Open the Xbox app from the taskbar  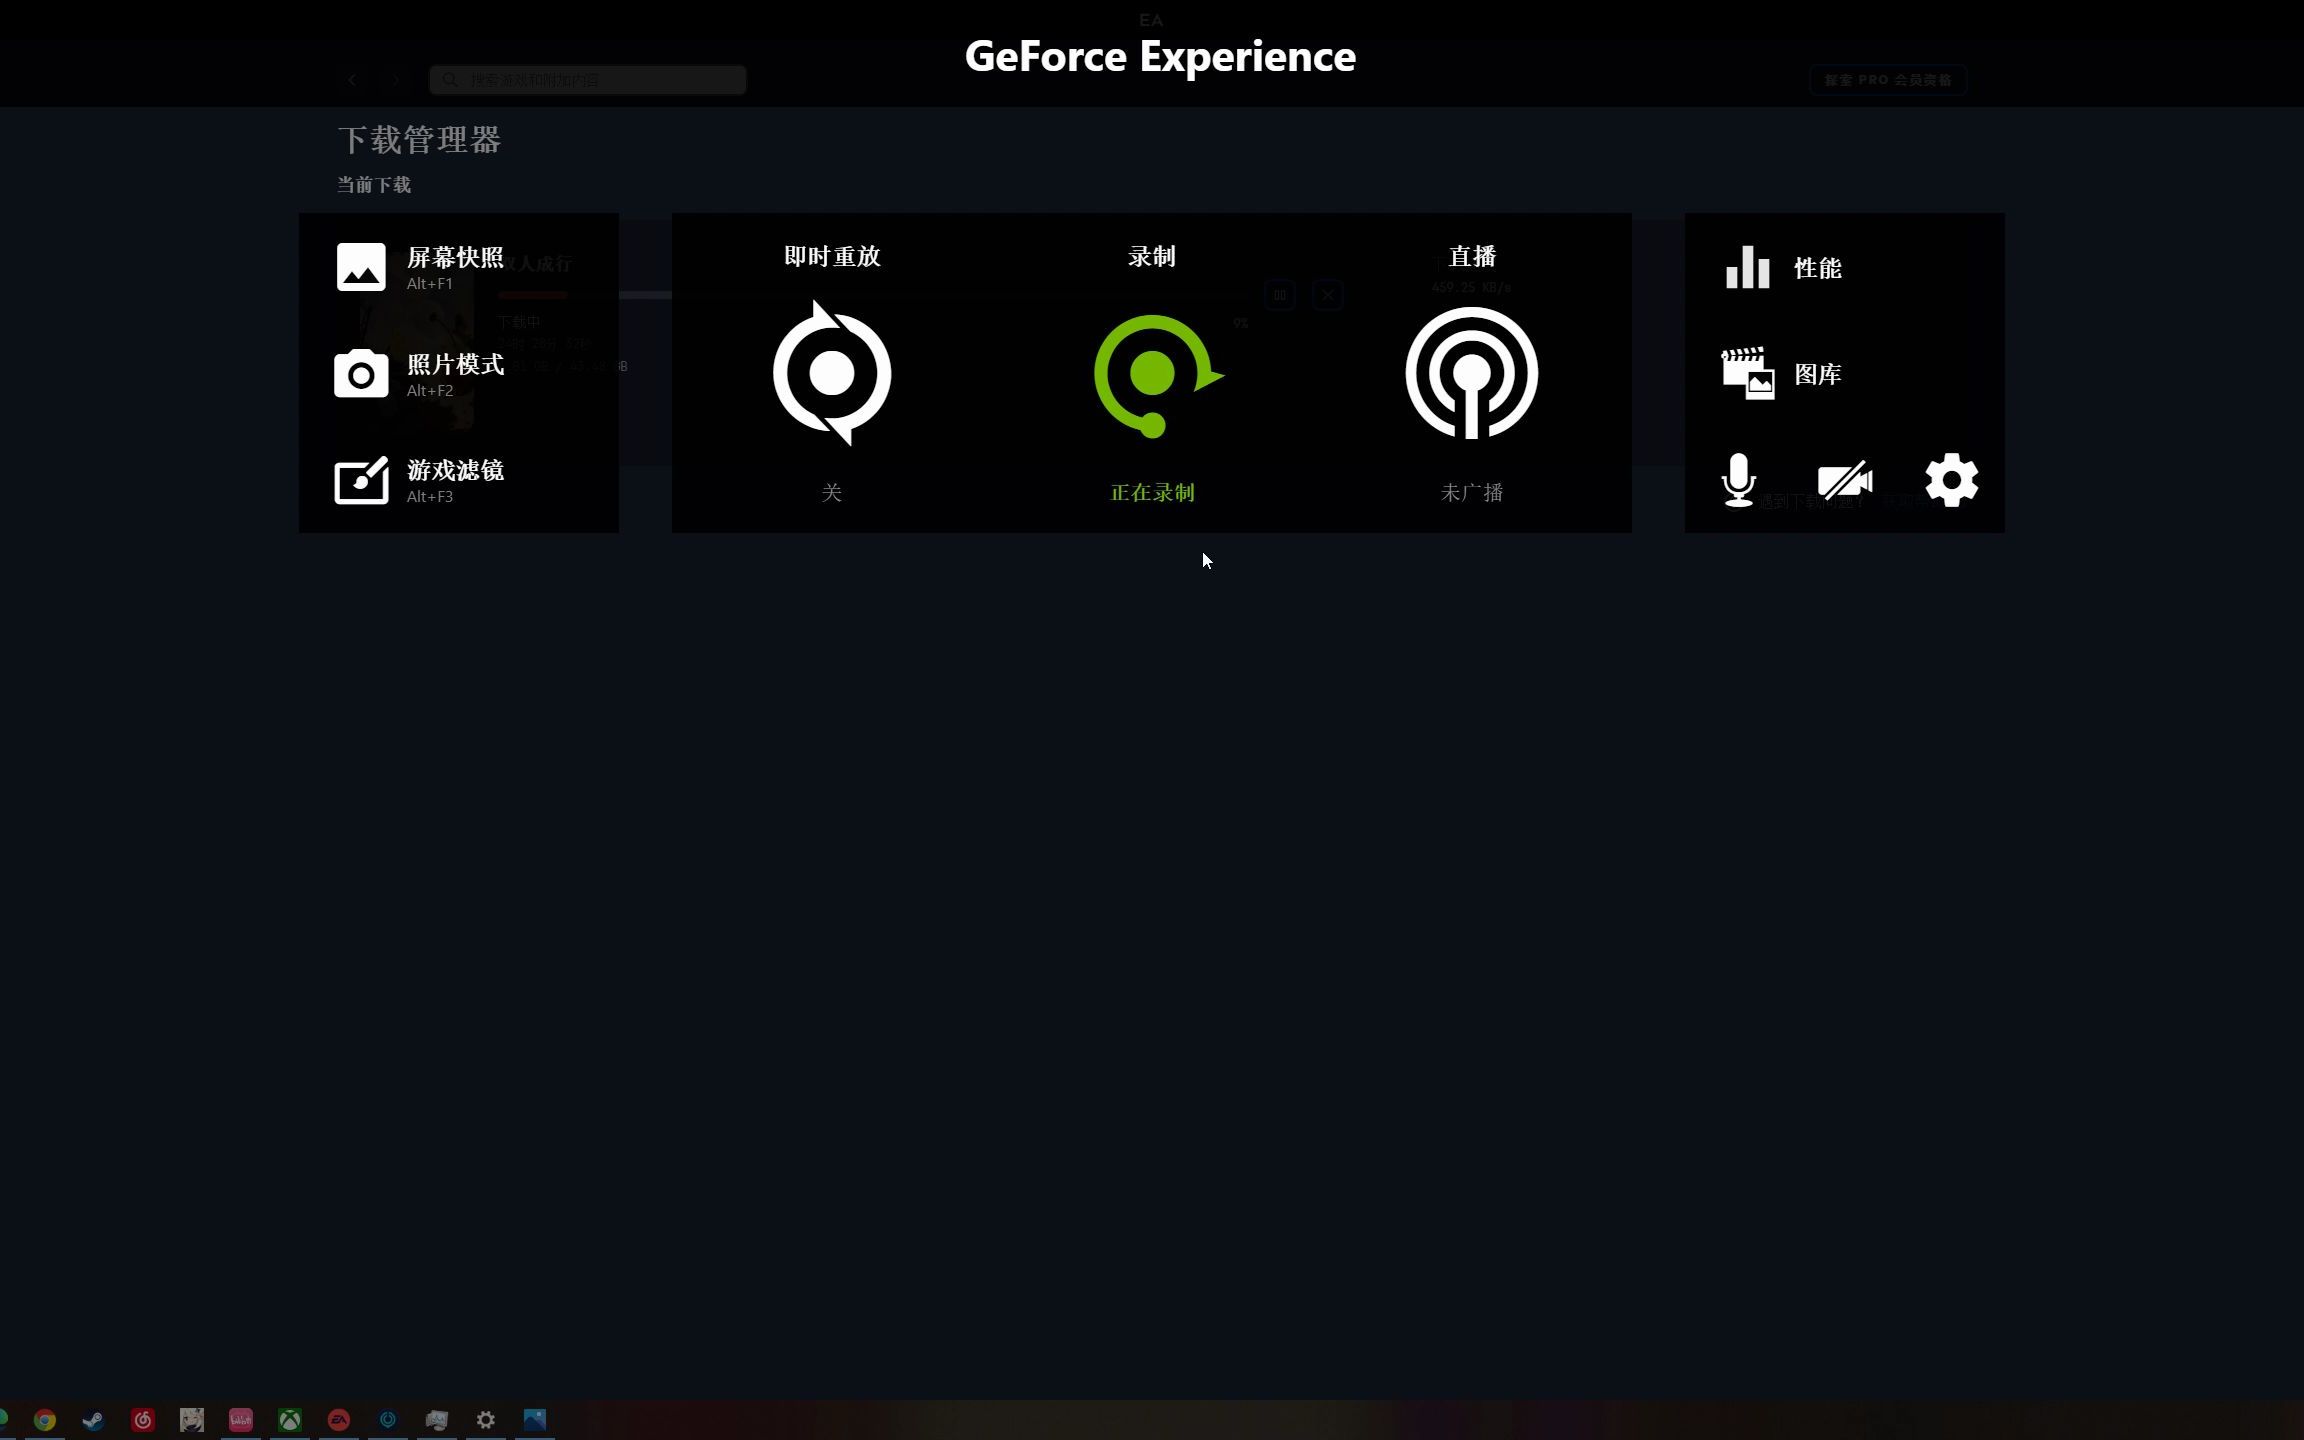pyautogui.click(x=290, y=1420)
